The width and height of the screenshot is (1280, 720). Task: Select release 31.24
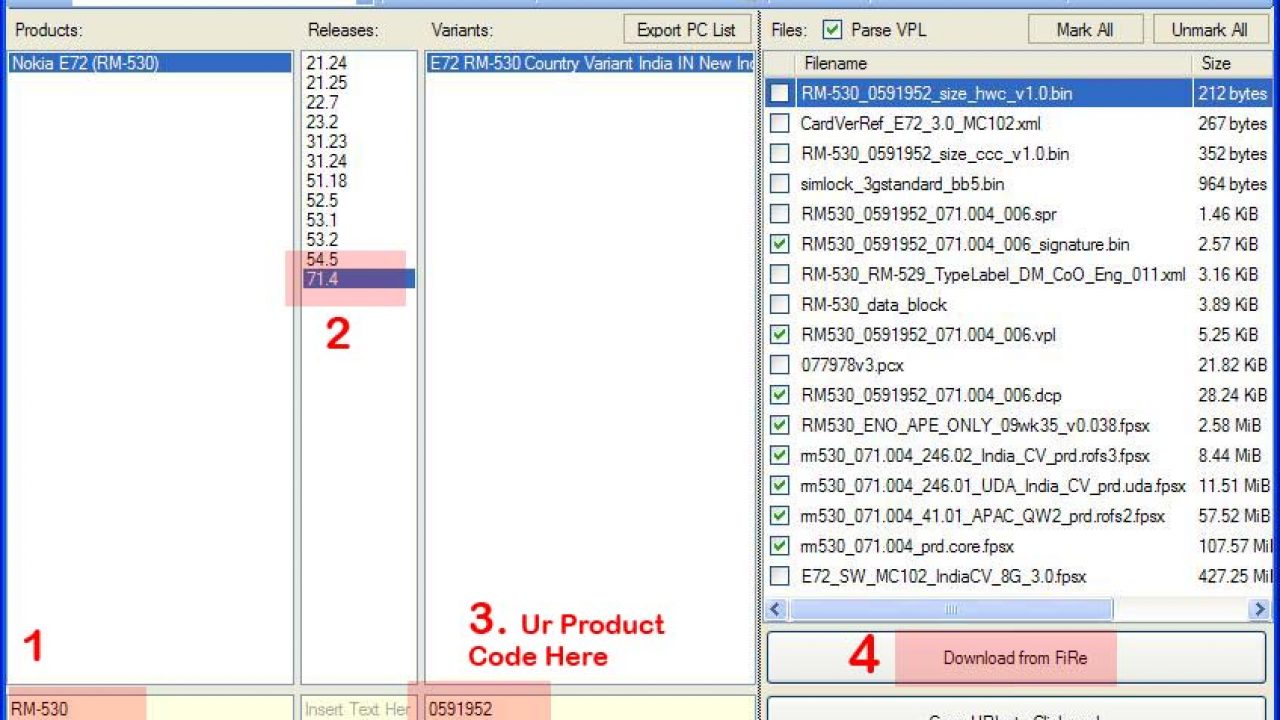click(x=327, y=161)
